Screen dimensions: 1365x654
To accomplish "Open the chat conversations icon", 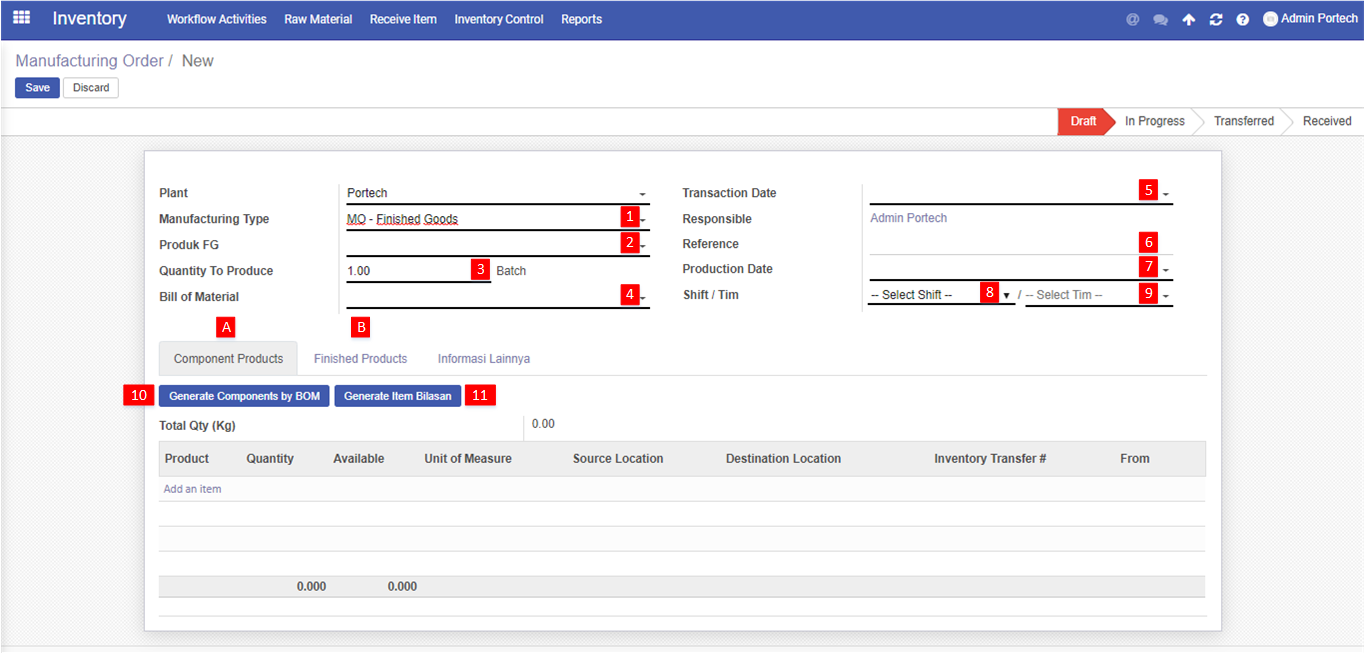I will [x=1160, y=19].
